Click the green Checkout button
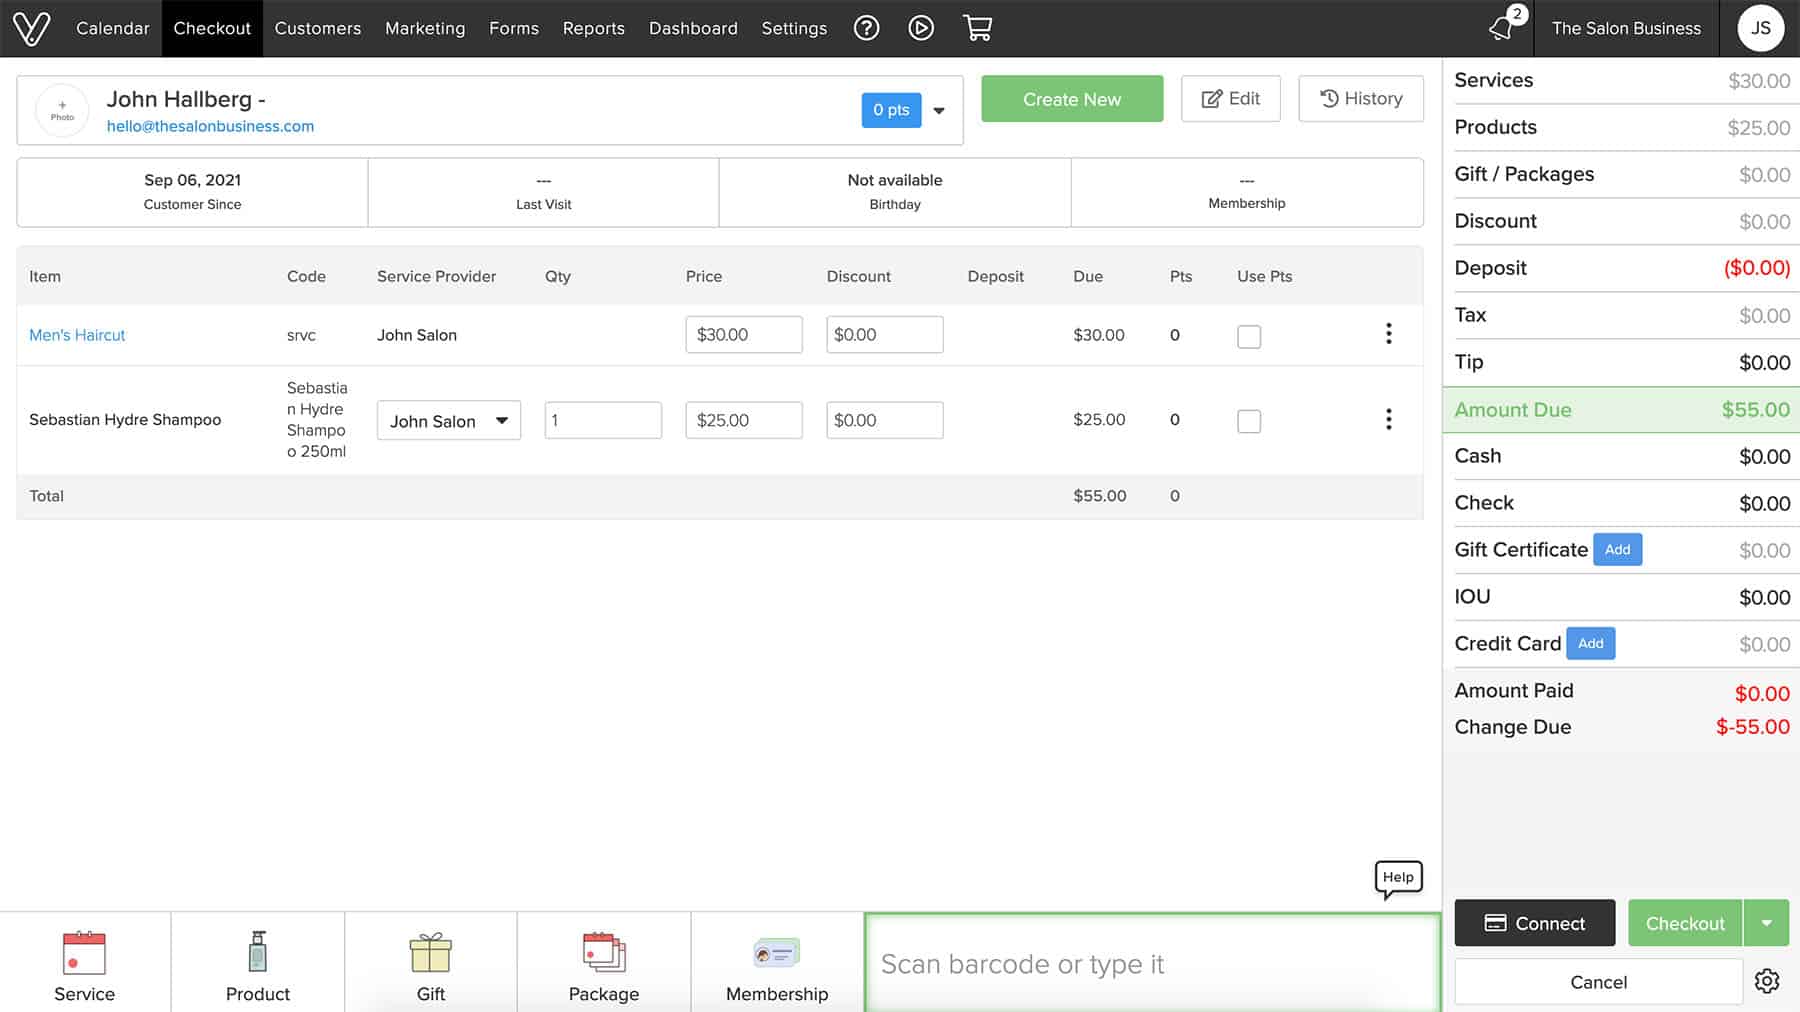Screen dimensions: 1800x1012 tap(1685, 923)
